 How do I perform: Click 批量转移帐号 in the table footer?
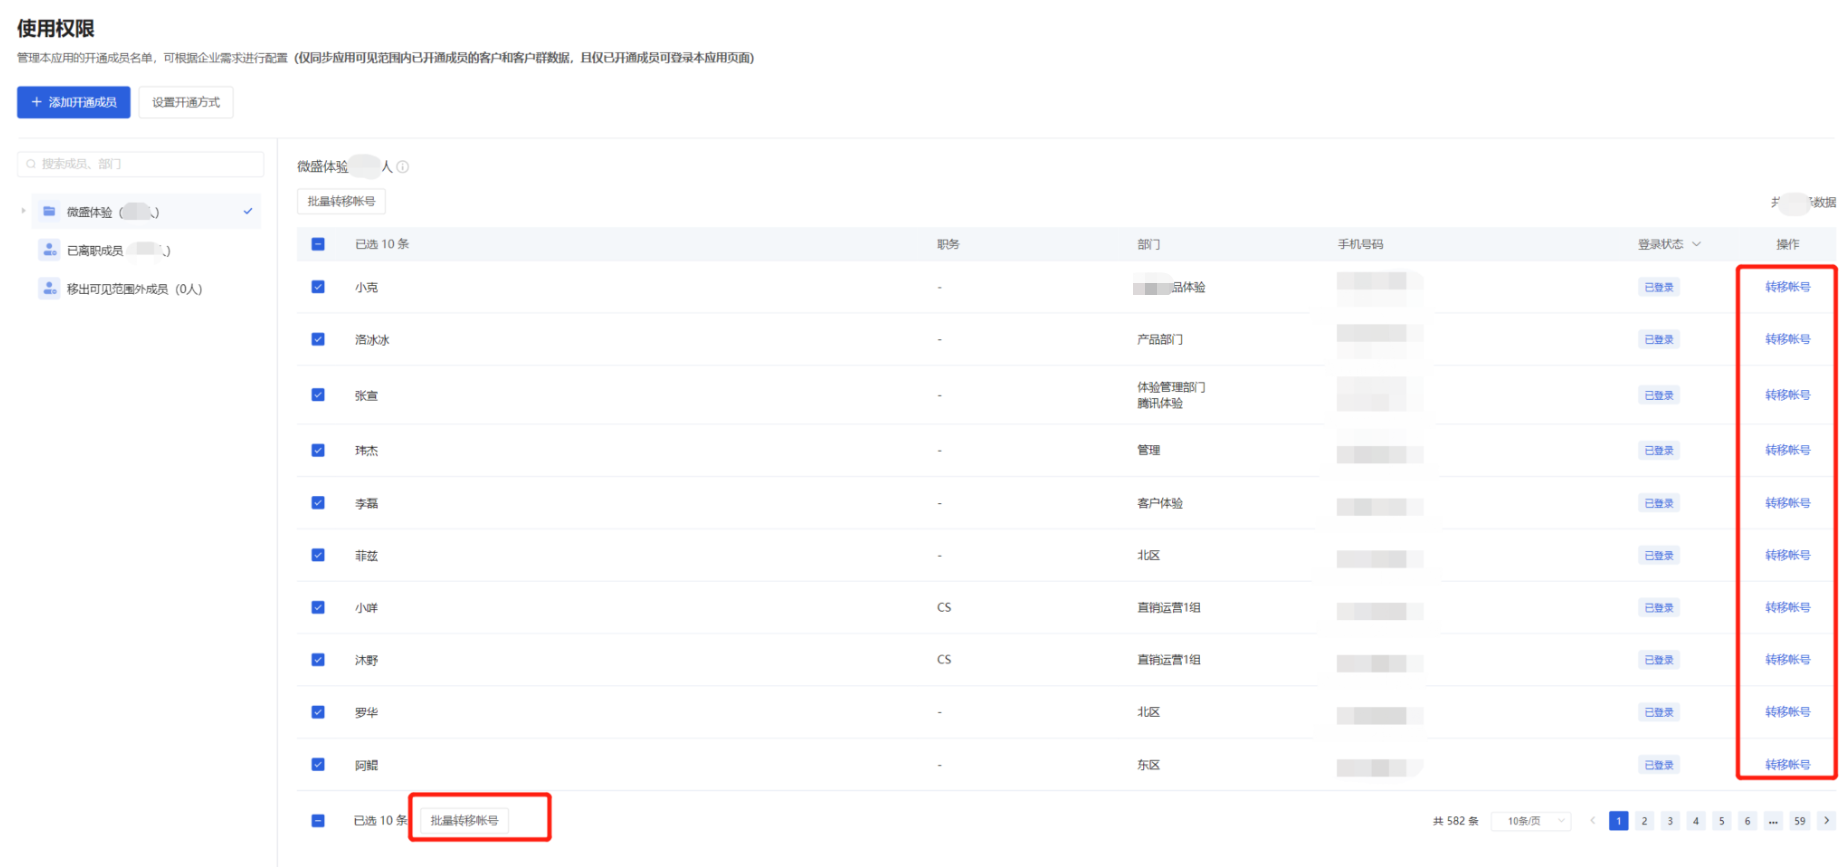tap(464, 820)
